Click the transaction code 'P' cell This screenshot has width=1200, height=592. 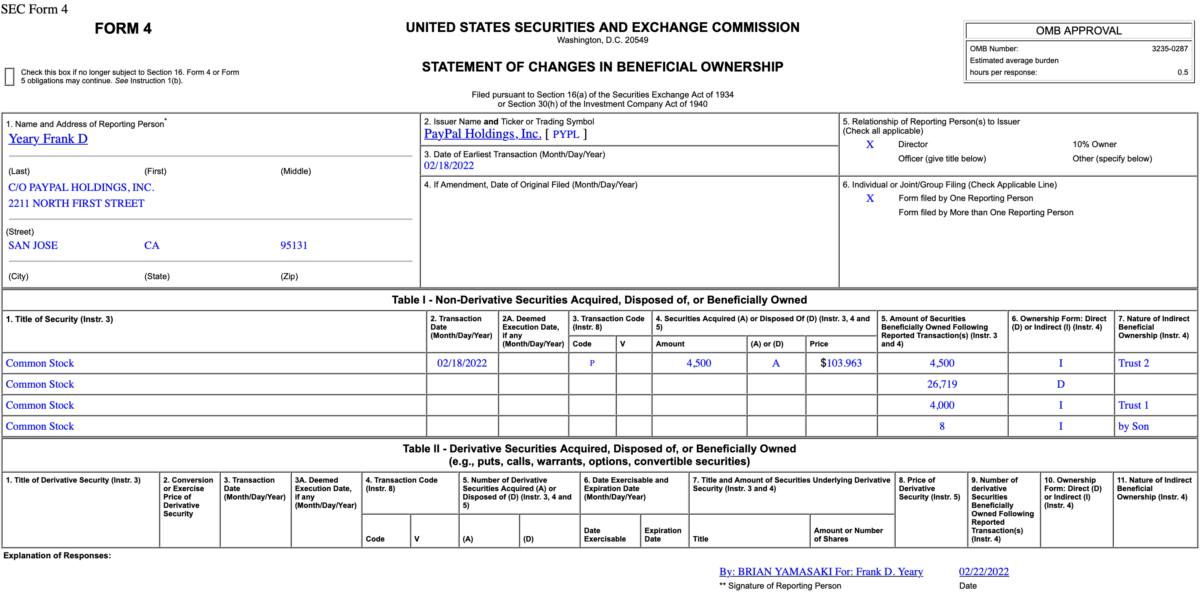(x=592, y=363)
